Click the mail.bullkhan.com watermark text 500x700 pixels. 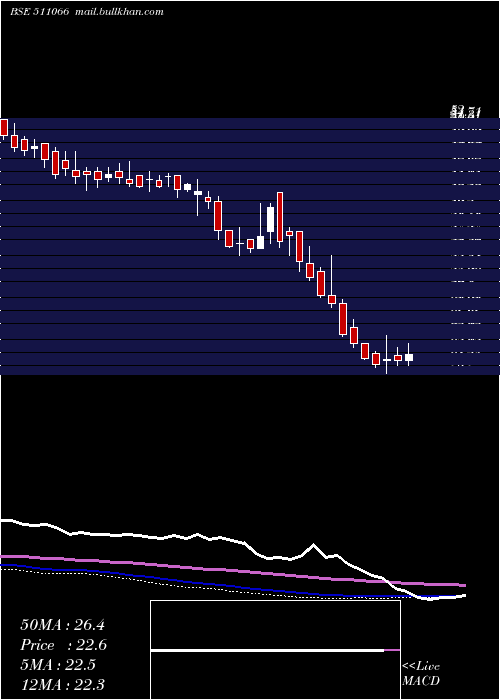click(x=118, y=12)
